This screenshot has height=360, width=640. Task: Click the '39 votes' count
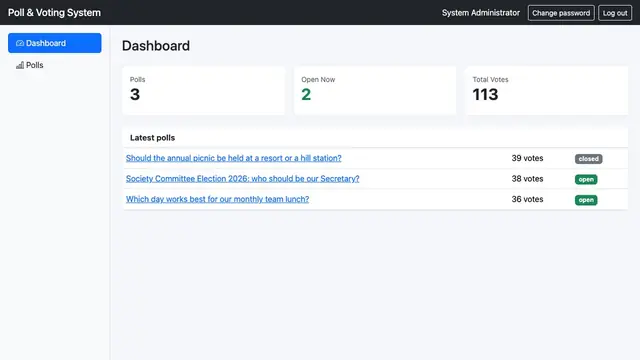coord(527,158)
